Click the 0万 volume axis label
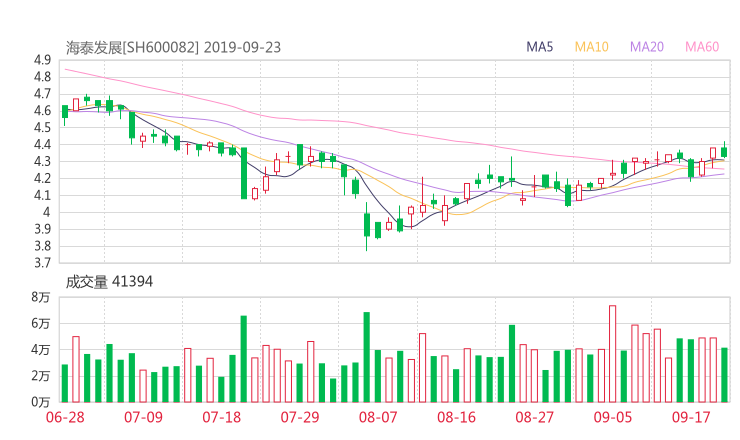Image resolution: width=740 pixels, height=440 pixels. (x=41, y=402)
